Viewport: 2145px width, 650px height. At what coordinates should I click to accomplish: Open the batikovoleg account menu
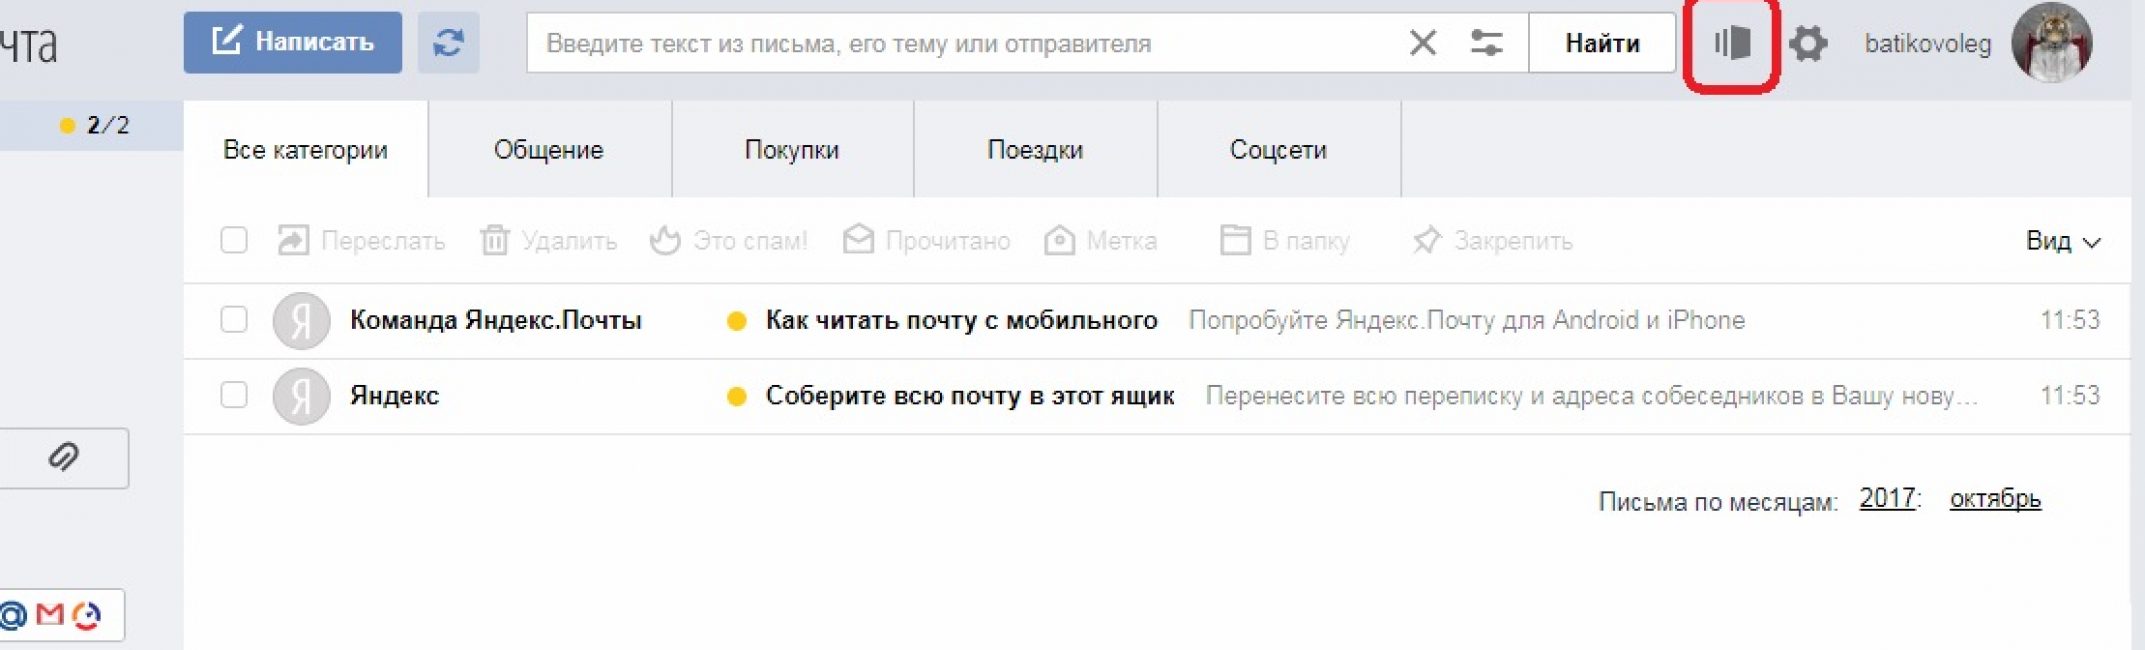[1927, 44]
